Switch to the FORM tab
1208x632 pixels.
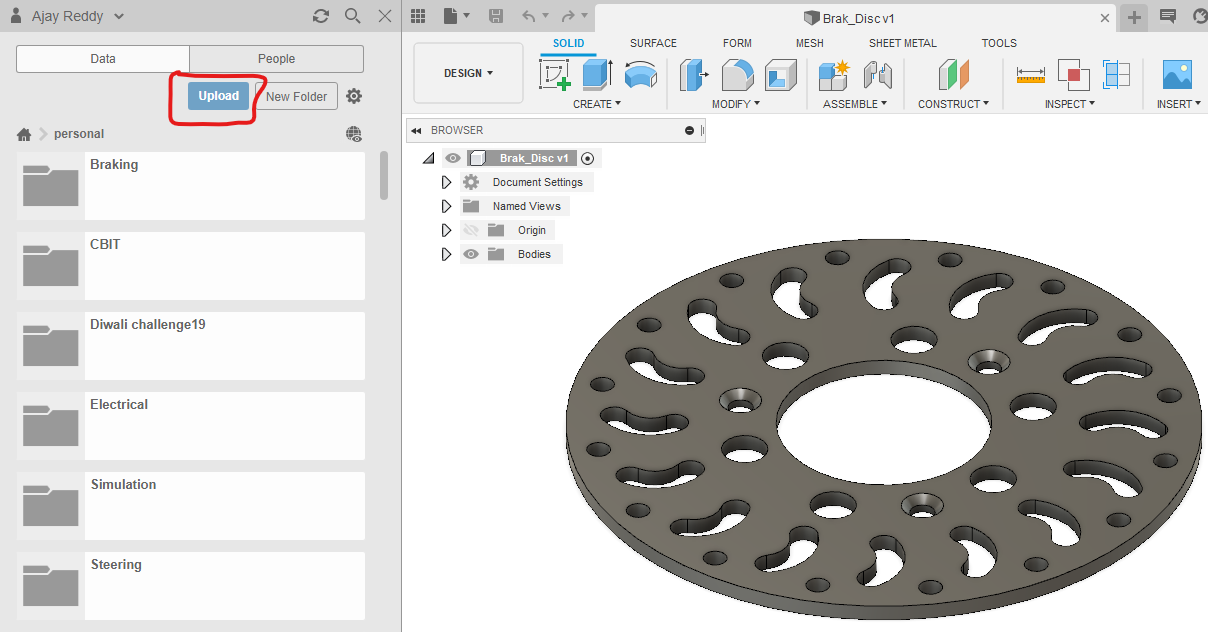coord(737,43)
